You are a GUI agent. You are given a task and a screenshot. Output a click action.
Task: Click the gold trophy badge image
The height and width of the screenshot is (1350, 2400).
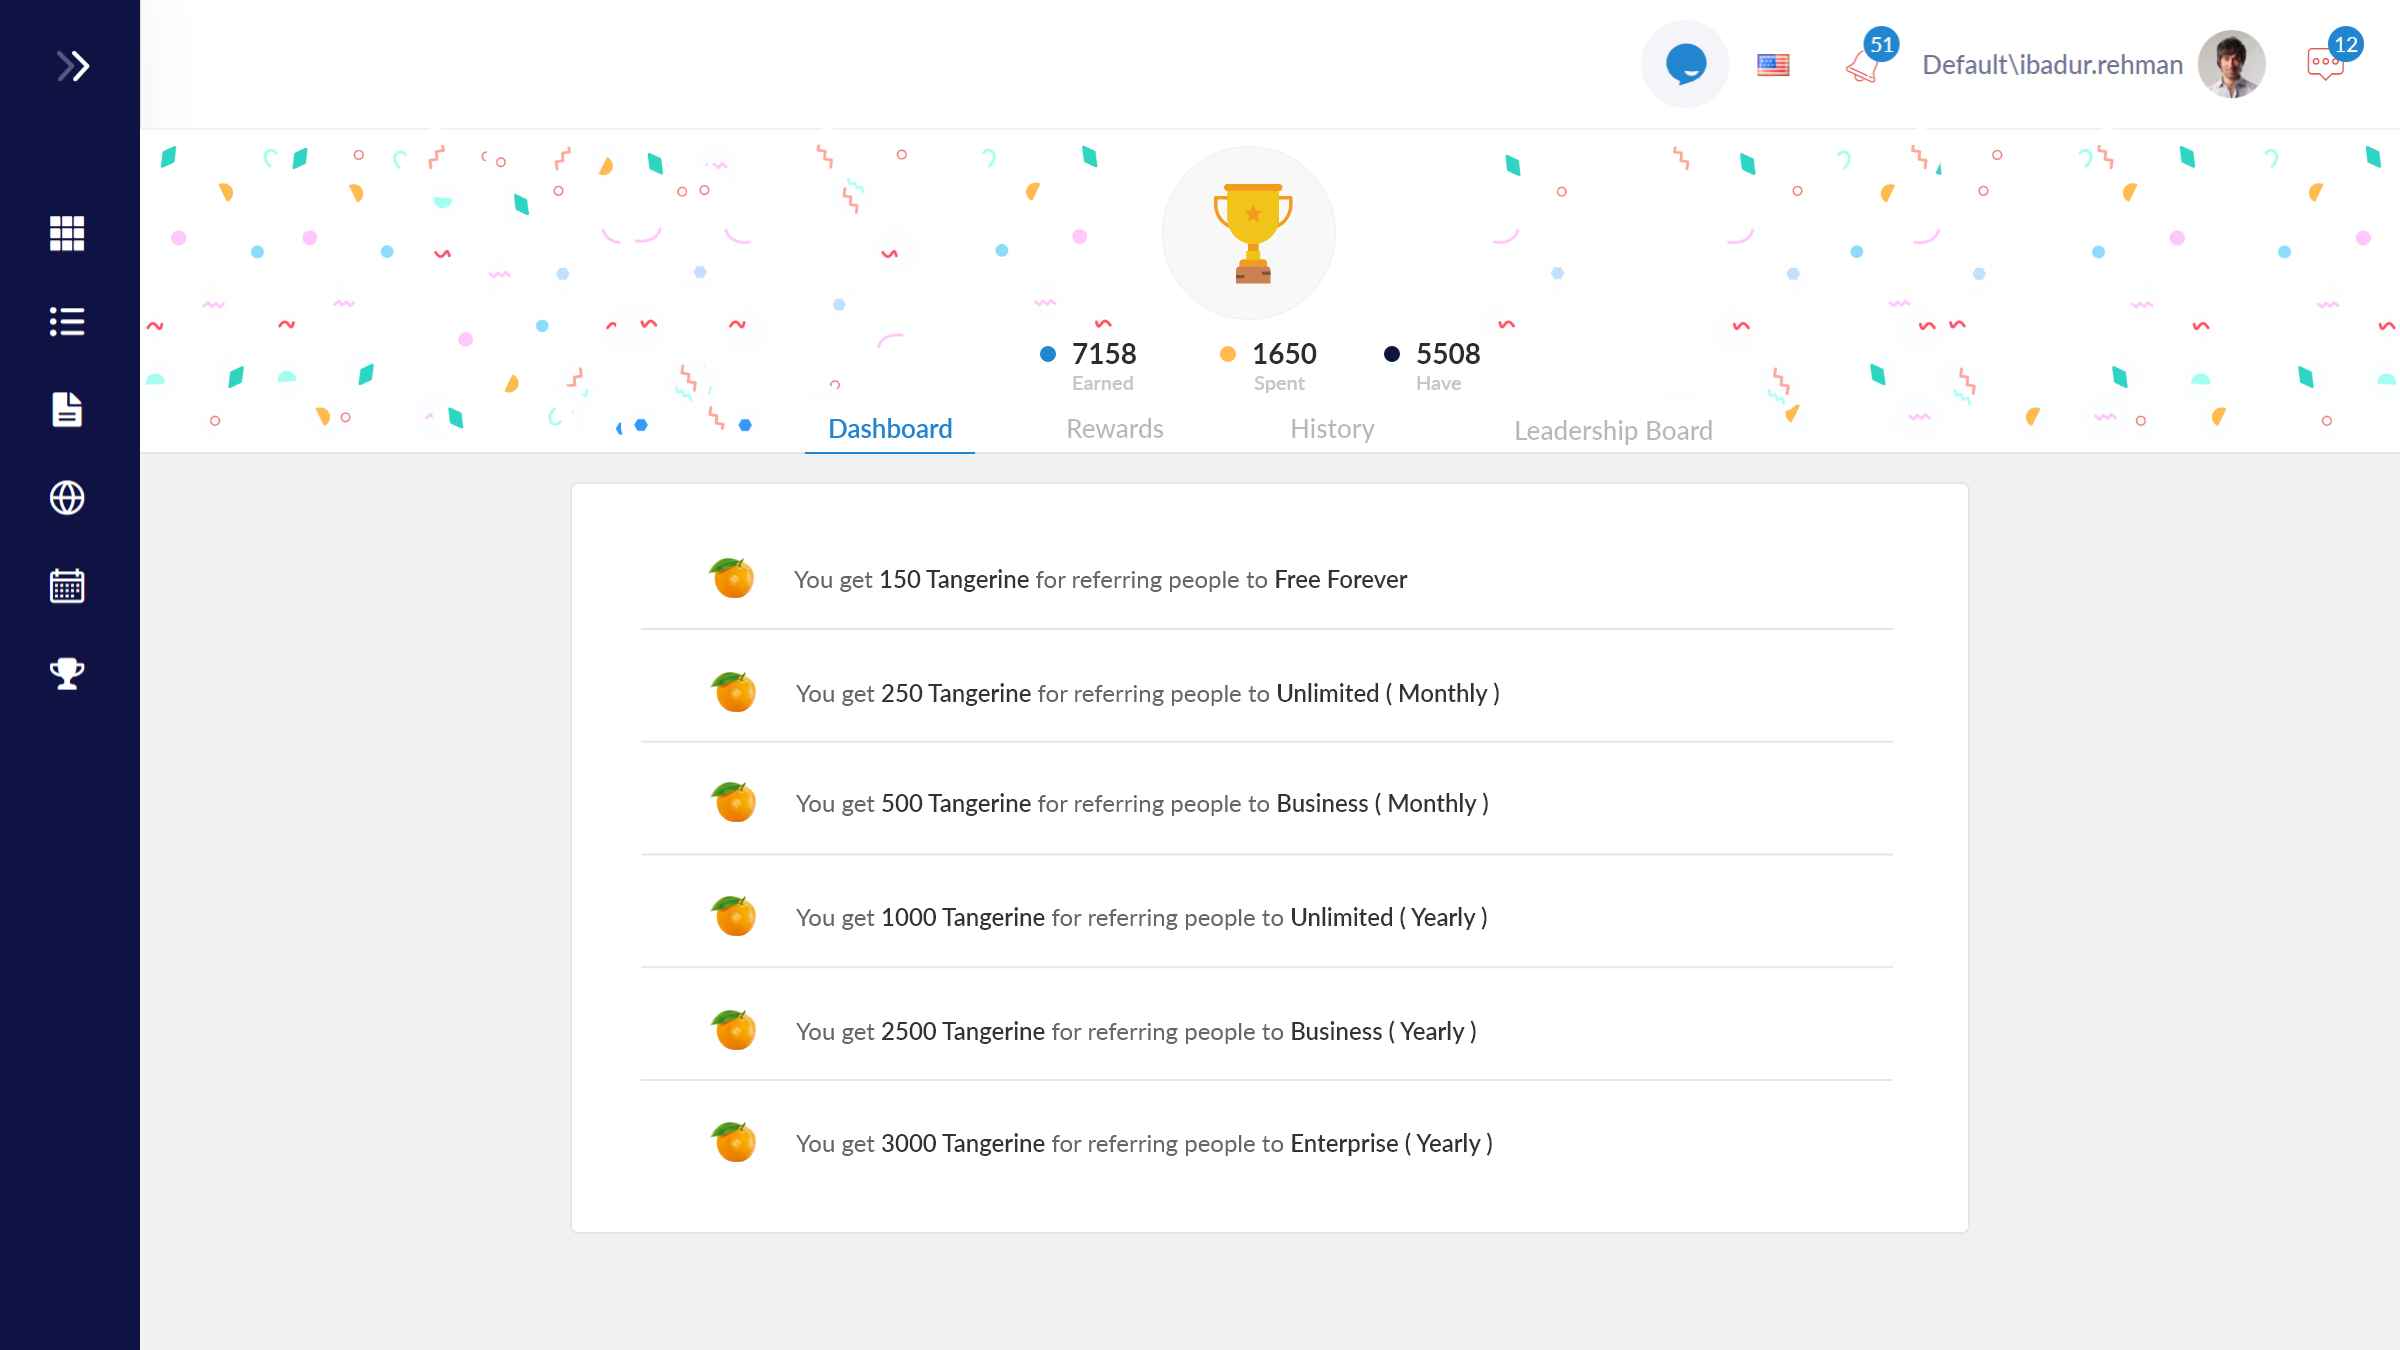(x=1252, y=232)
